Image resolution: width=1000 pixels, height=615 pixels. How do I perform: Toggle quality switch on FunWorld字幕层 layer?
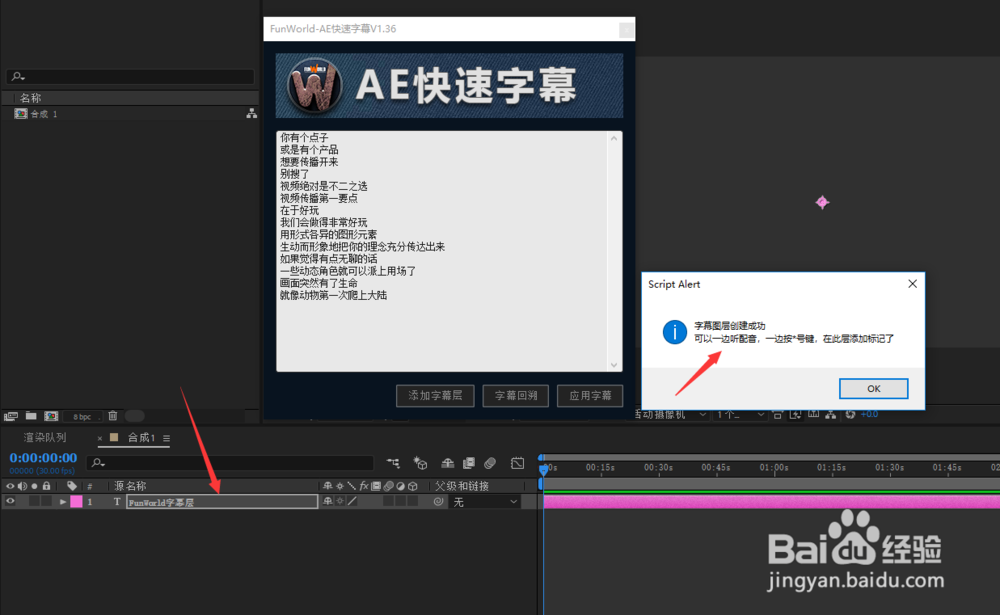(352, 502)
